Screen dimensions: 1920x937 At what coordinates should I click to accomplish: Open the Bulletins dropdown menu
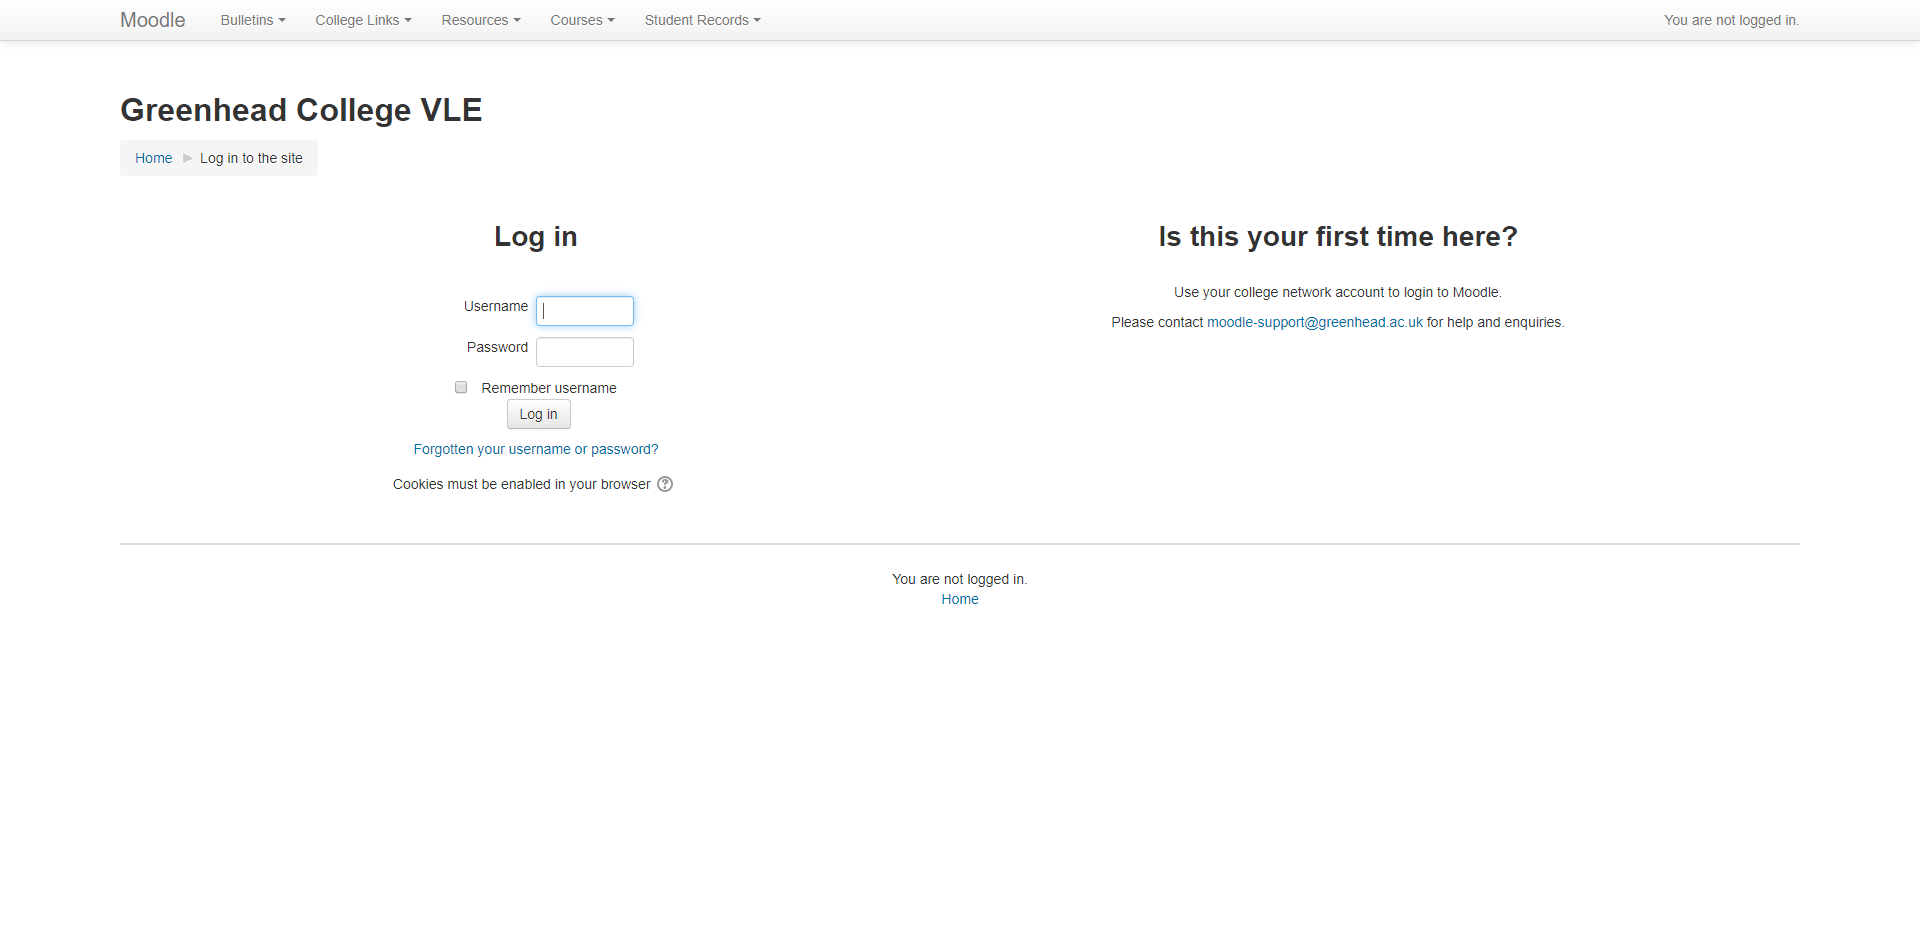(x=253, y=20)
